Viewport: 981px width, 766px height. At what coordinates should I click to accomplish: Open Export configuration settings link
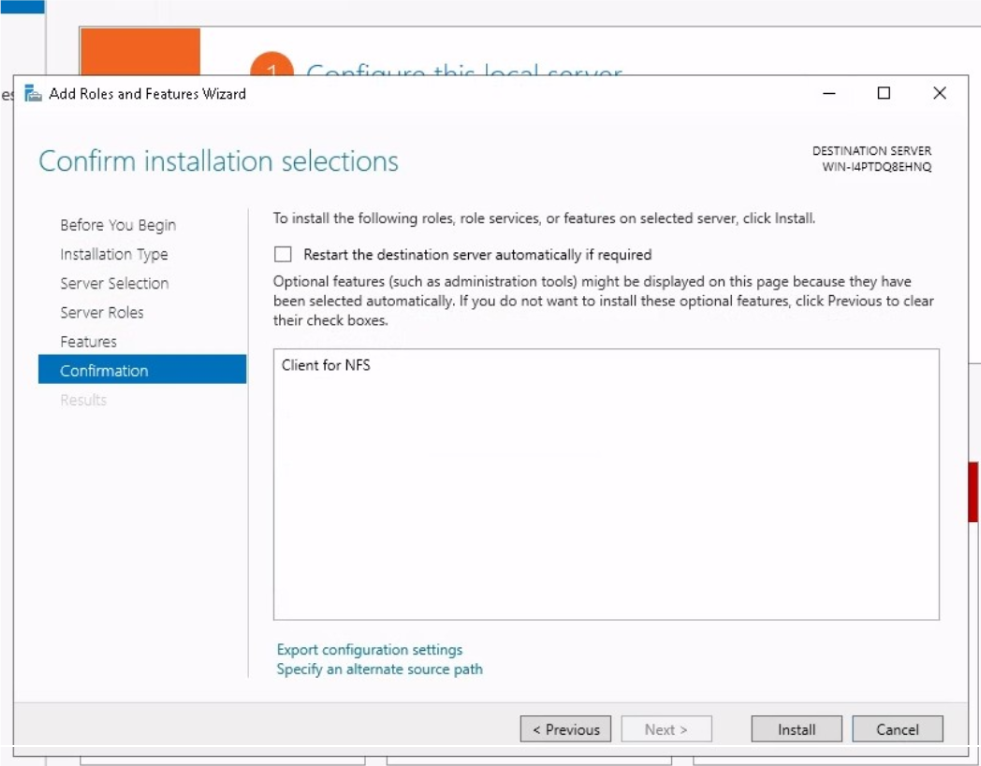pos(370,650)
